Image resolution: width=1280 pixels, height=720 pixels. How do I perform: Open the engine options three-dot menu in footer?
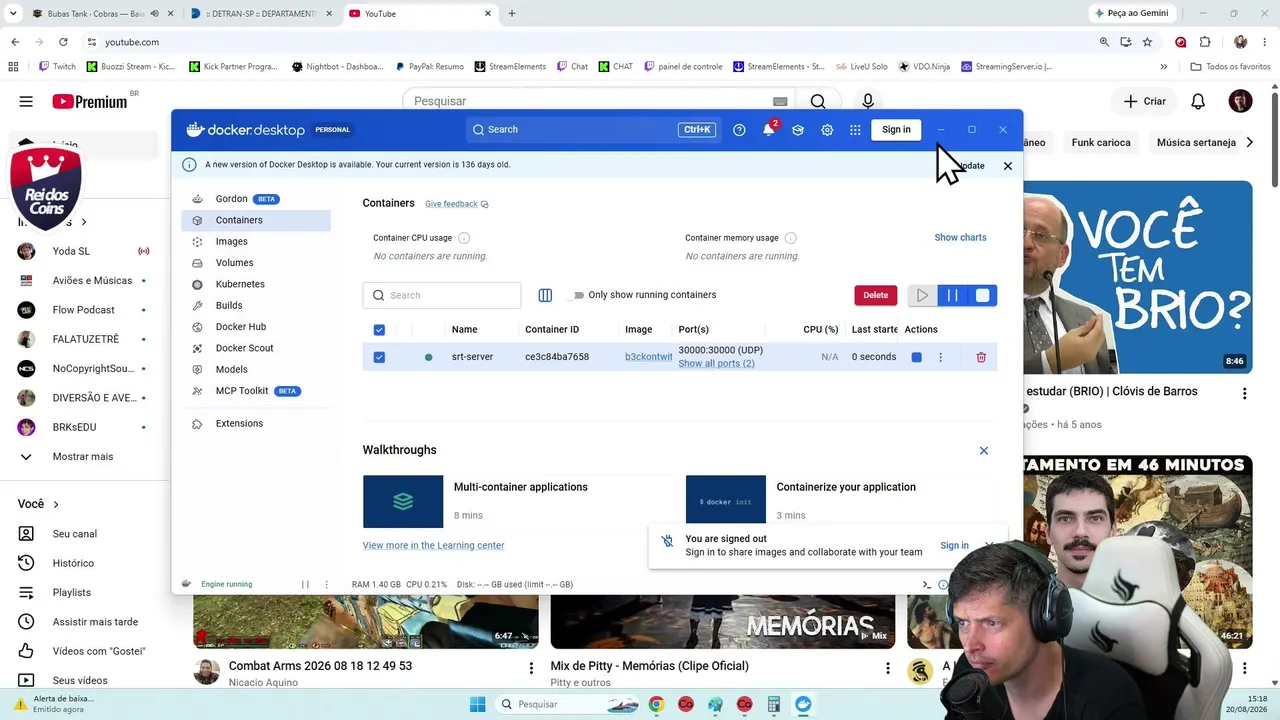(x=326, y=584)
